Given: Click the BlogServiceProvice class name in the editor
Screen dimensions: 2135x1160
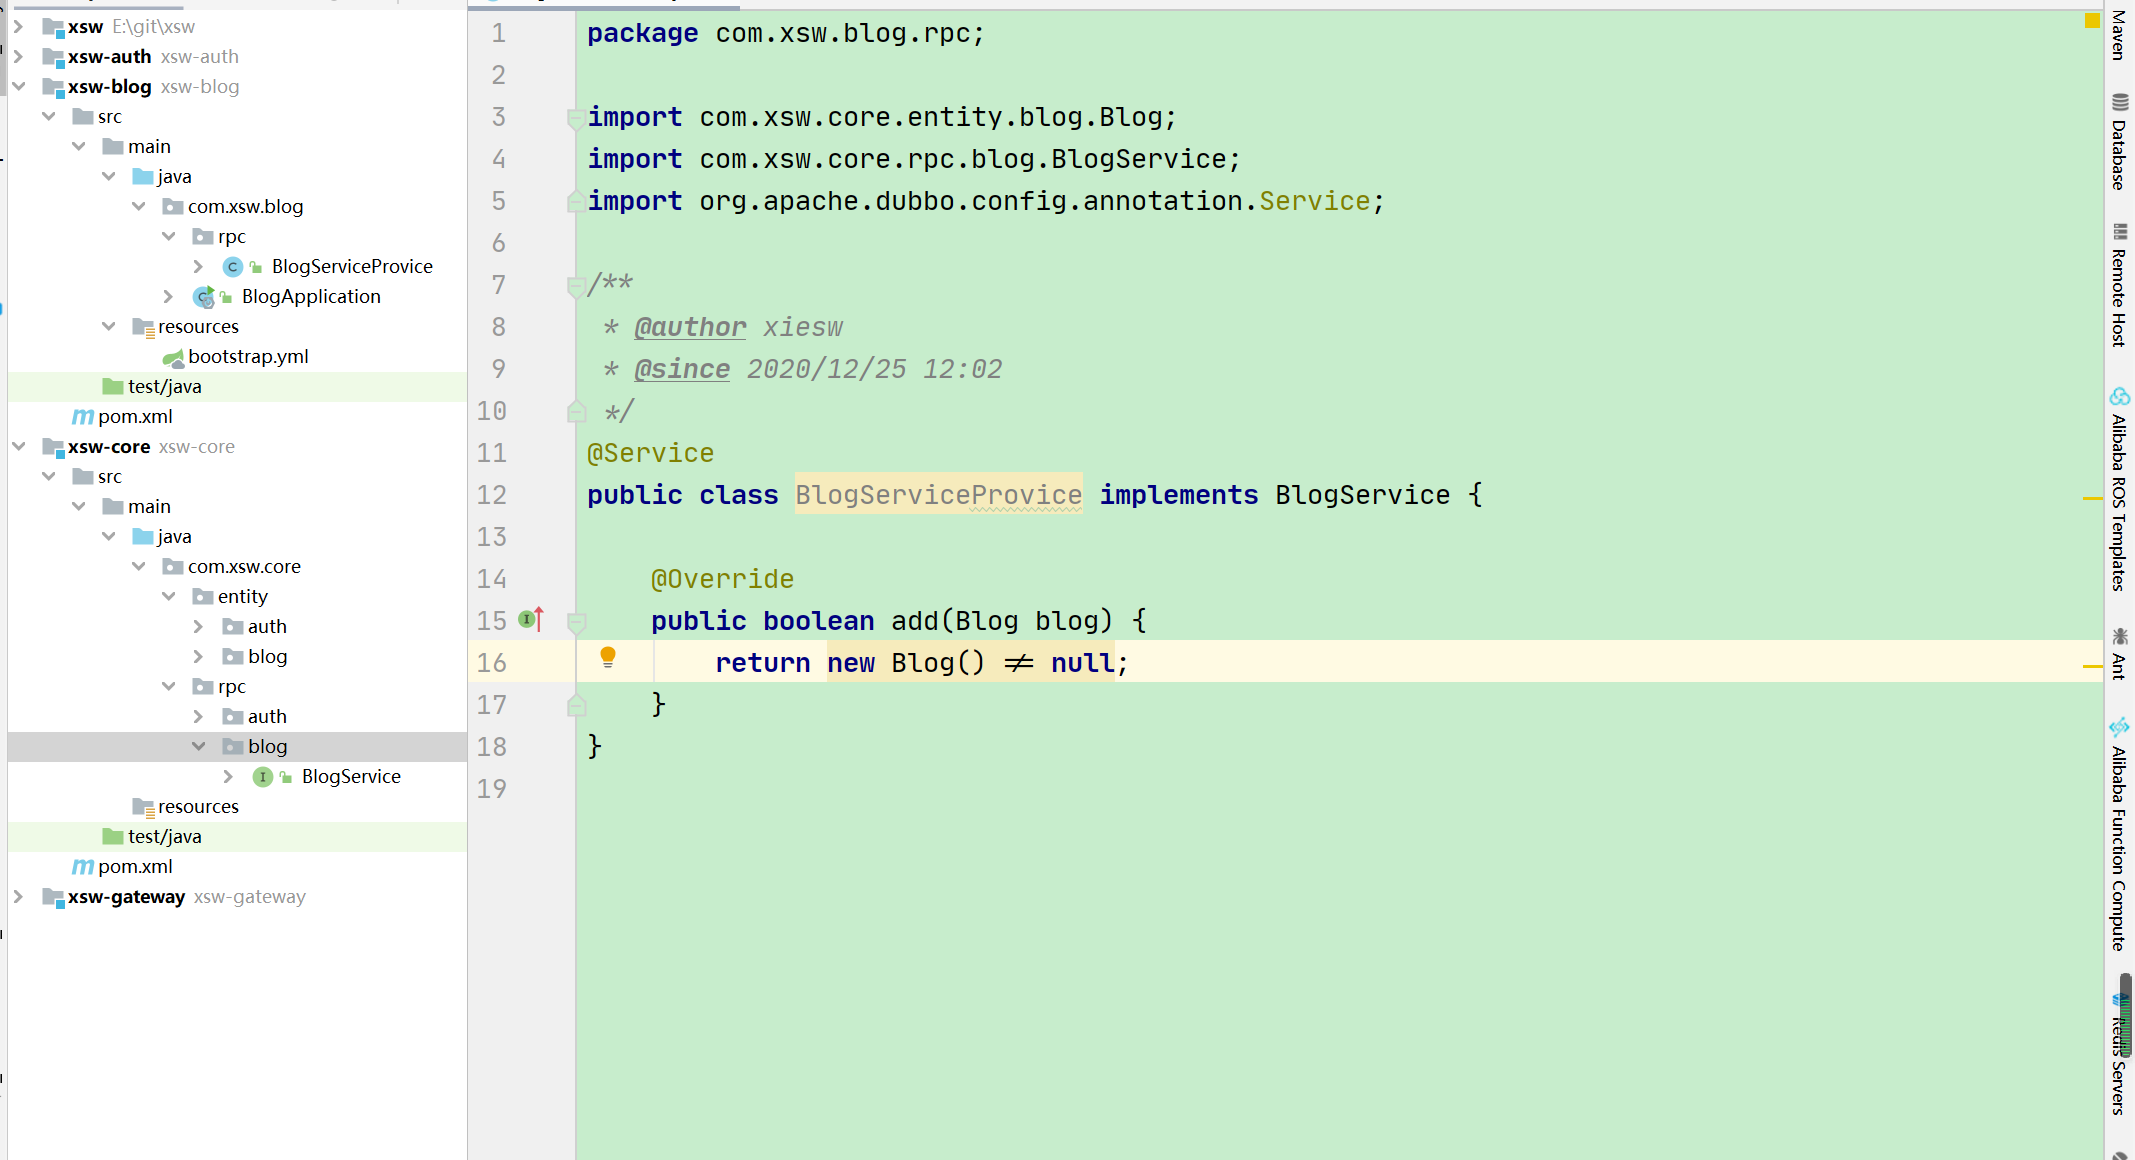Looking at the screenshot, I should pos(938,495).
